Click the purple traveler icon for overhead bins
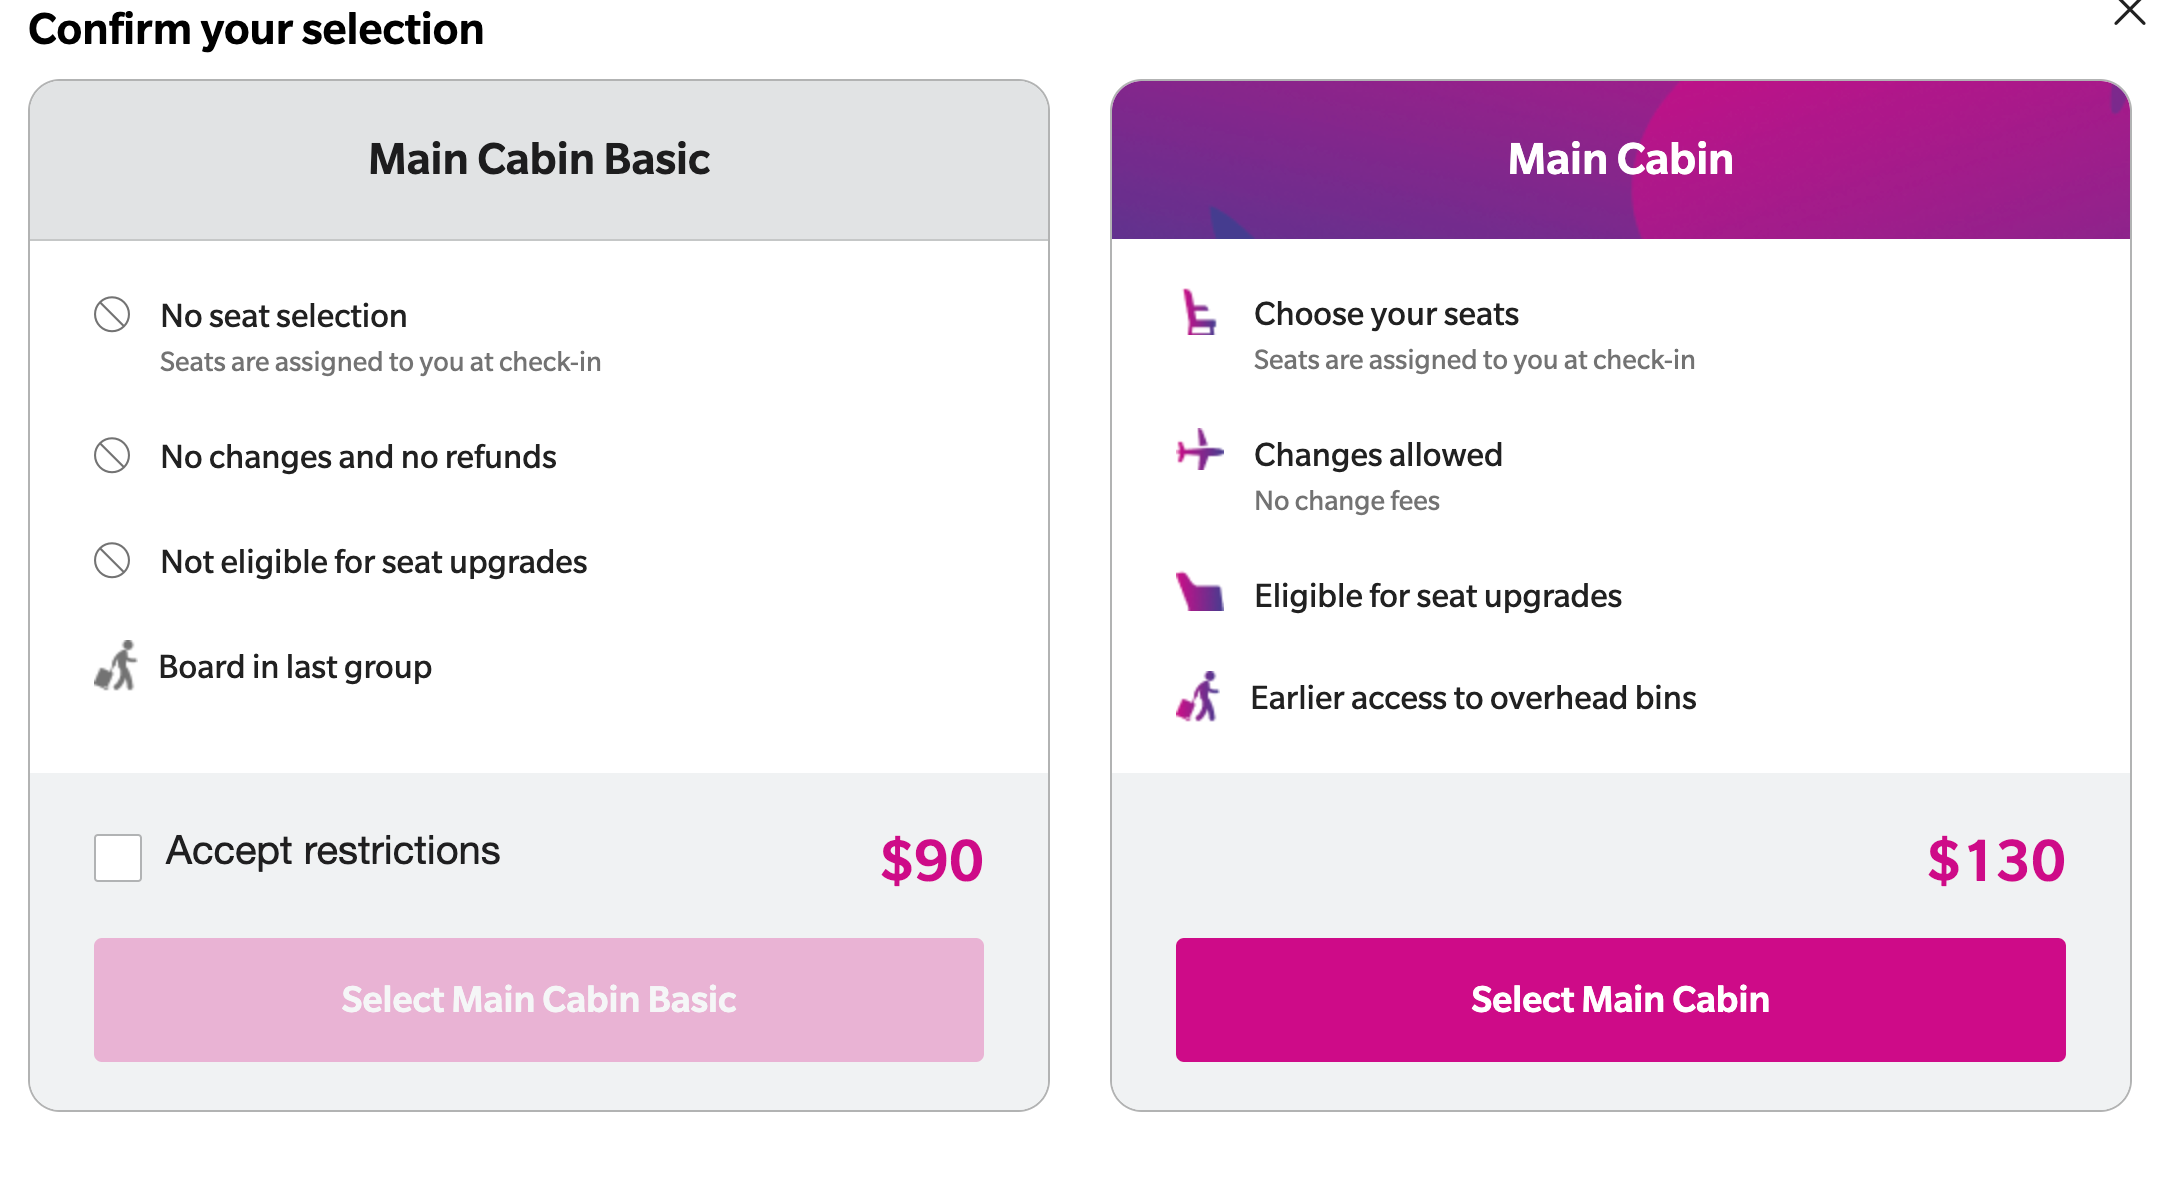Viewport: 2162px width, 1182px height. point(1198,697)
